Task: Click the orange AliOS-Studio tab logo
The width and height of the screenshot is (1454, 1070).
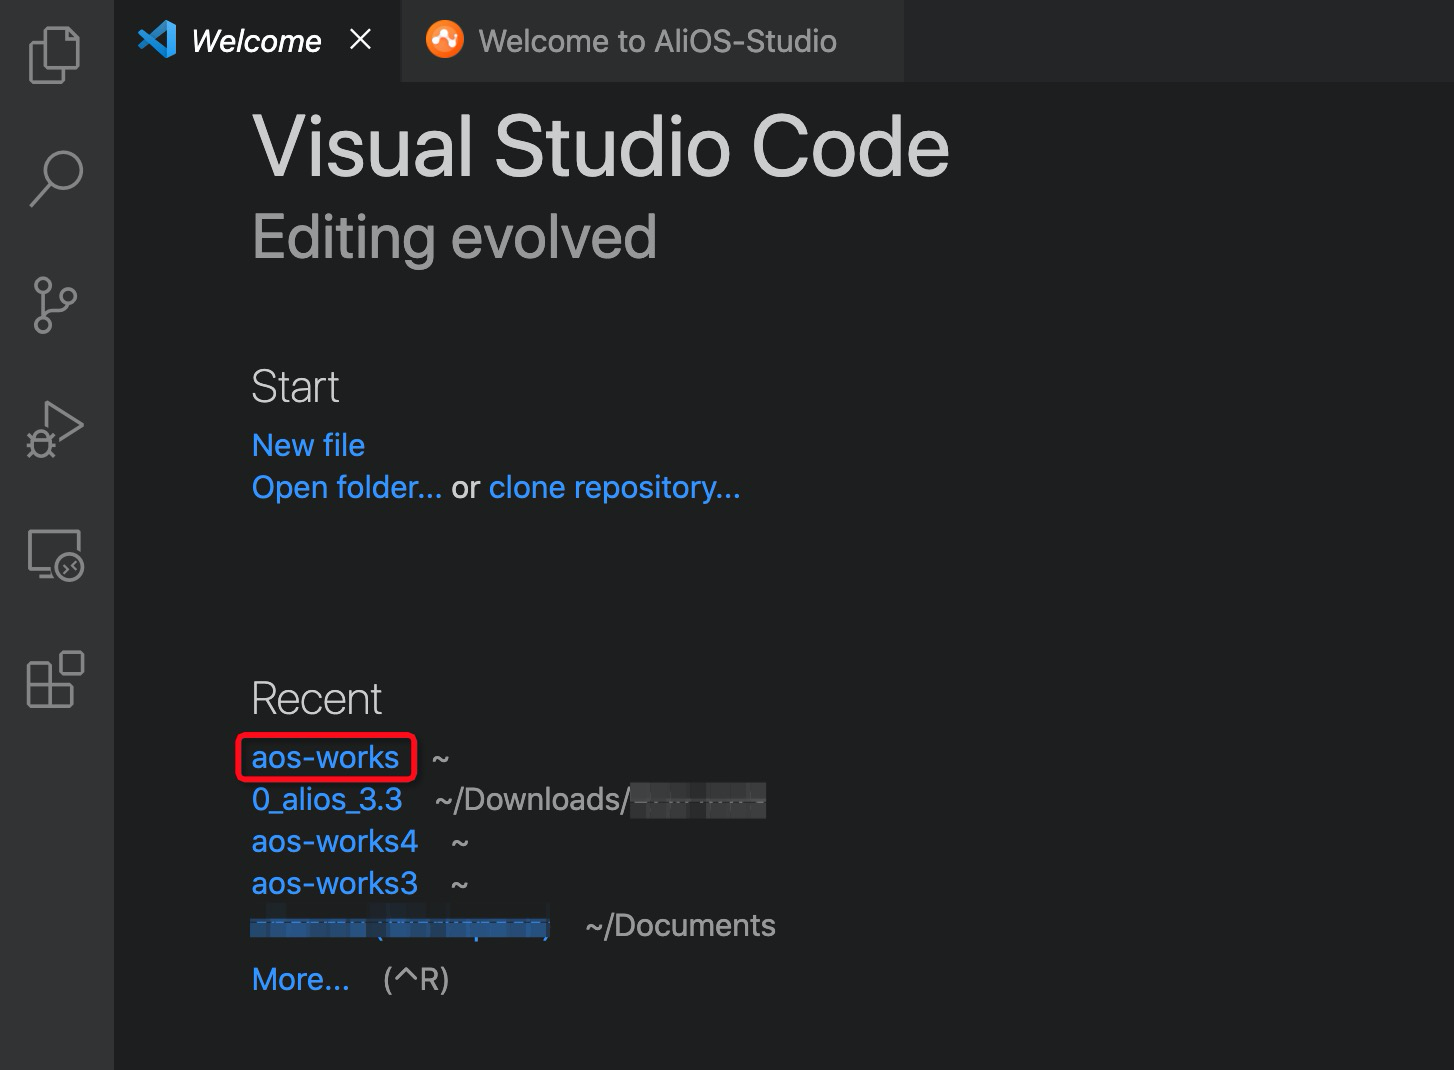Action: [445, 40]
